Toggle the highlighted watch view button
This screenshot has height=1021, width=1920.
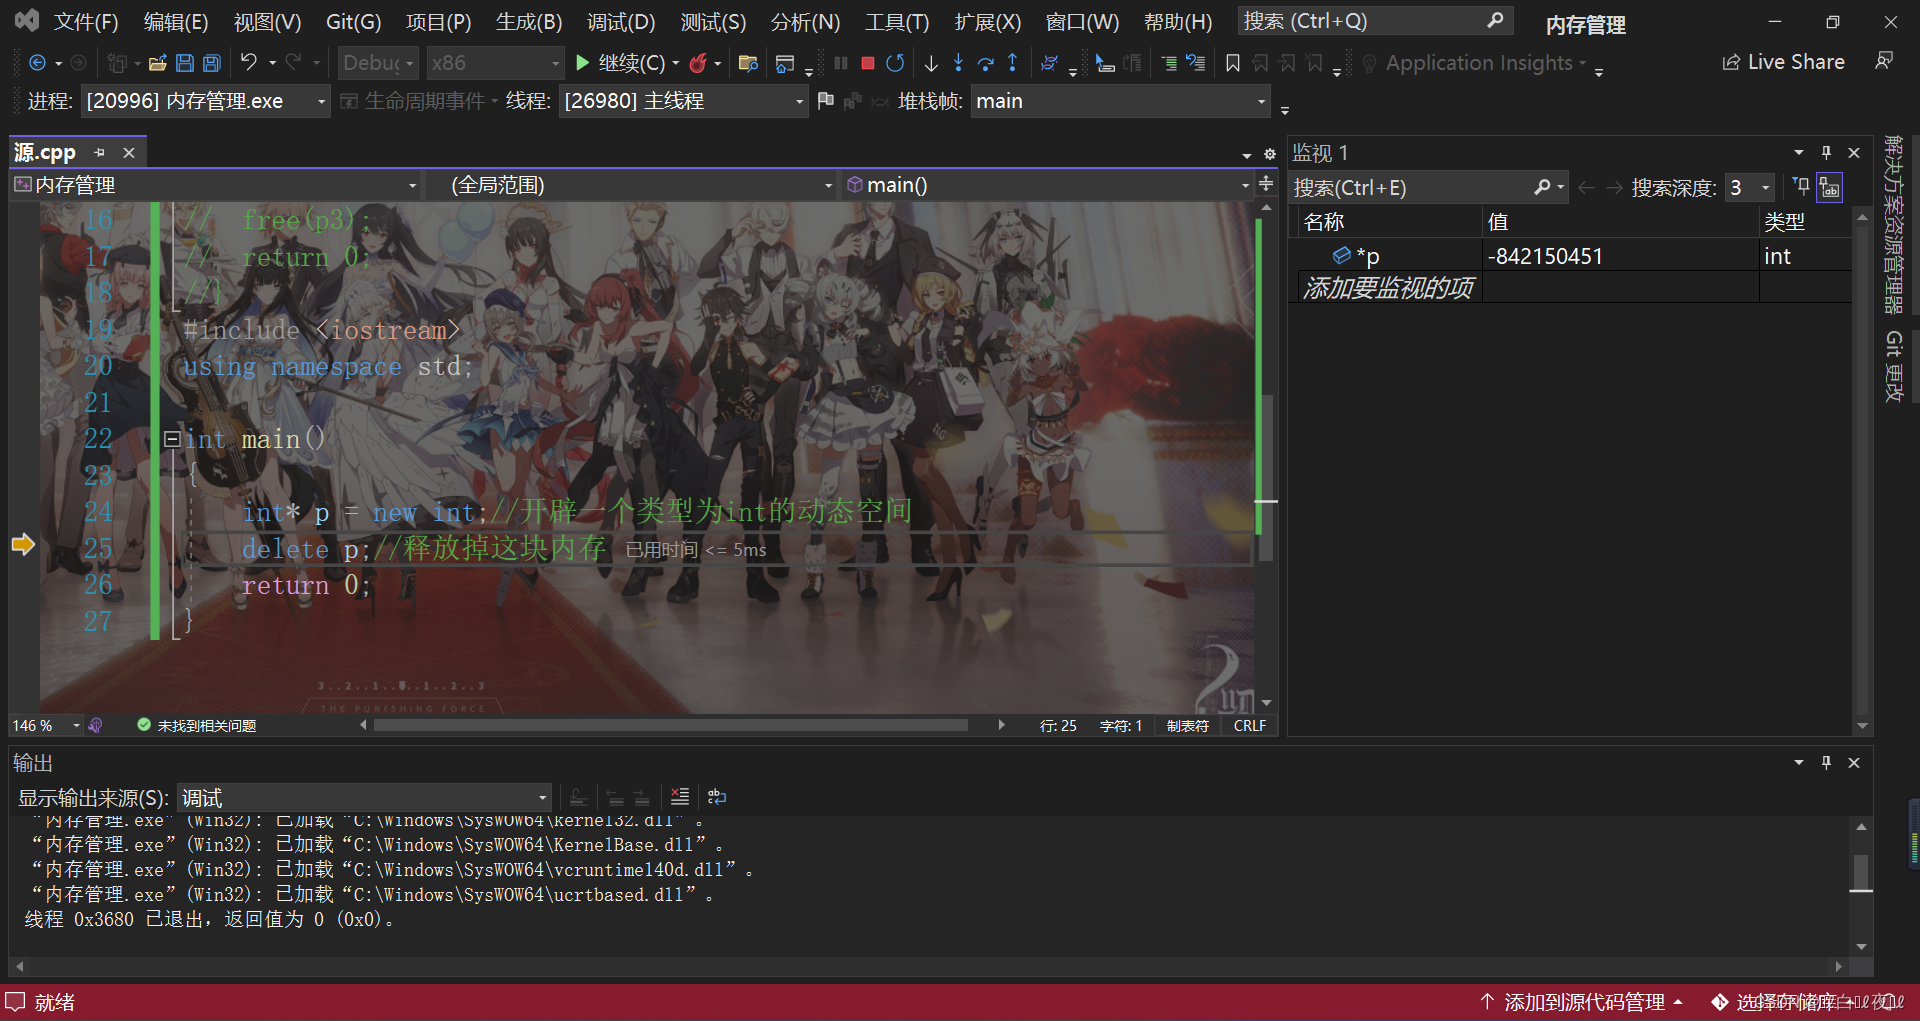pos(1830,187)
